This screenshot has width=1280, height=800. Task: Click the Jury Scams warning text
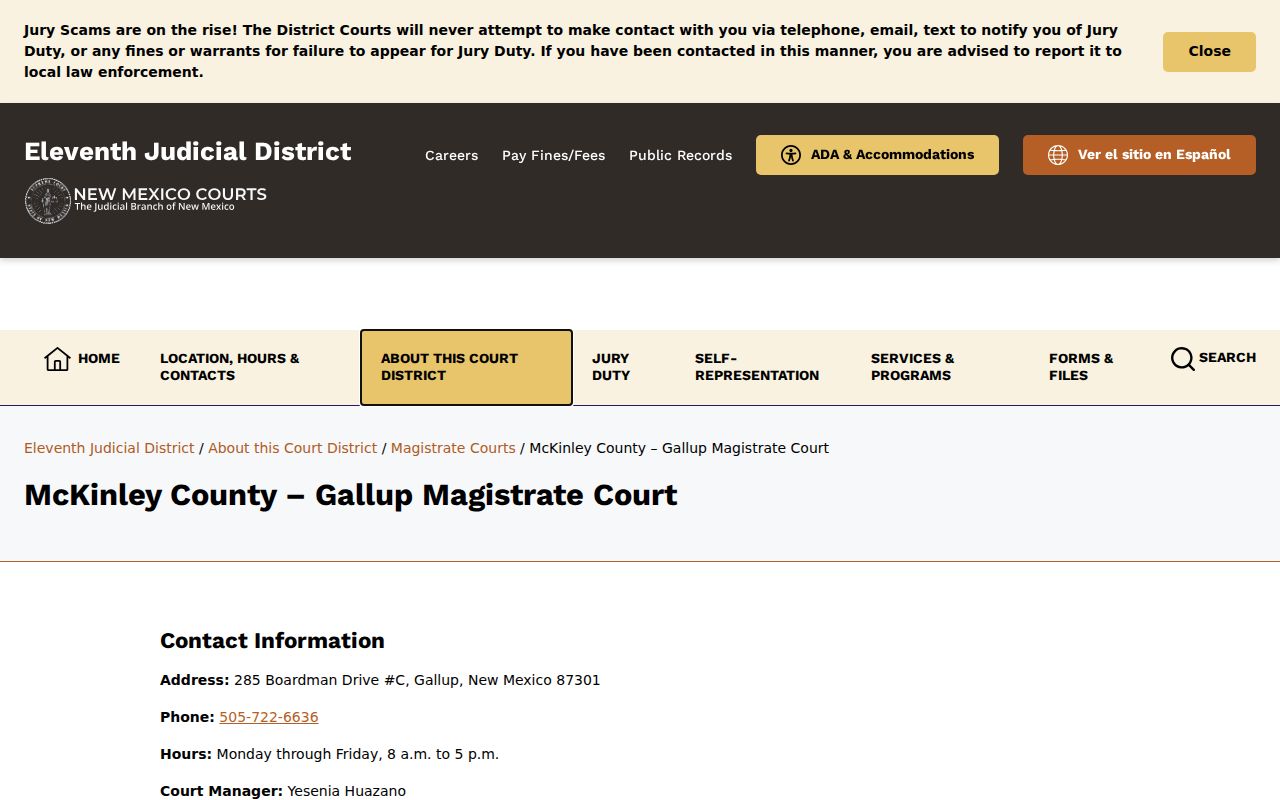(x=573, y=51)
